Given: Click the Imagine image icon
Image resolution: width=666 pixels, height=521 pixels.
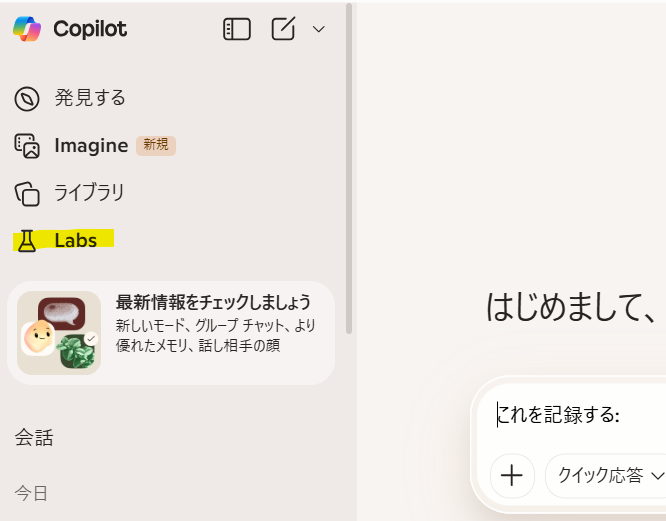Looking at the screenshot, I should 27,146.
